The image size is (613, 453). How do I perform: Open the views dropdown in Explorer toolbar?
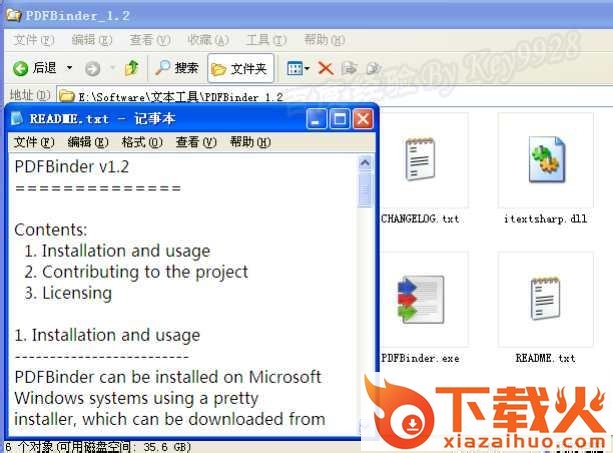(298, 68)
